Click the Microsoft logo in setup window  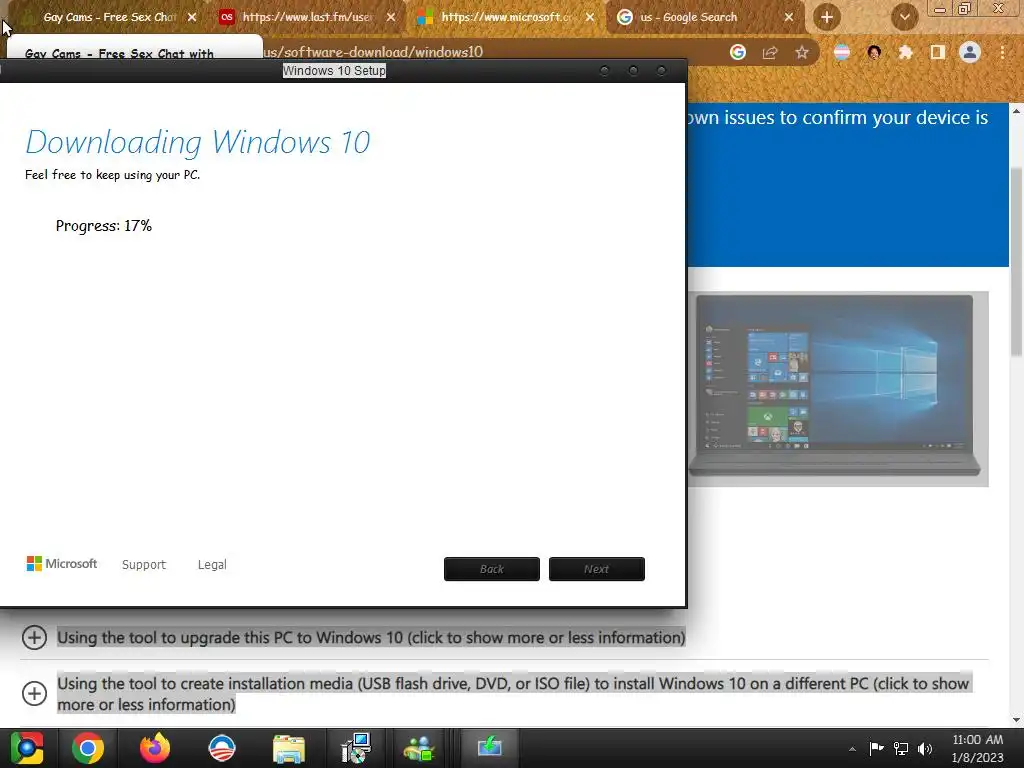[61, 564]
